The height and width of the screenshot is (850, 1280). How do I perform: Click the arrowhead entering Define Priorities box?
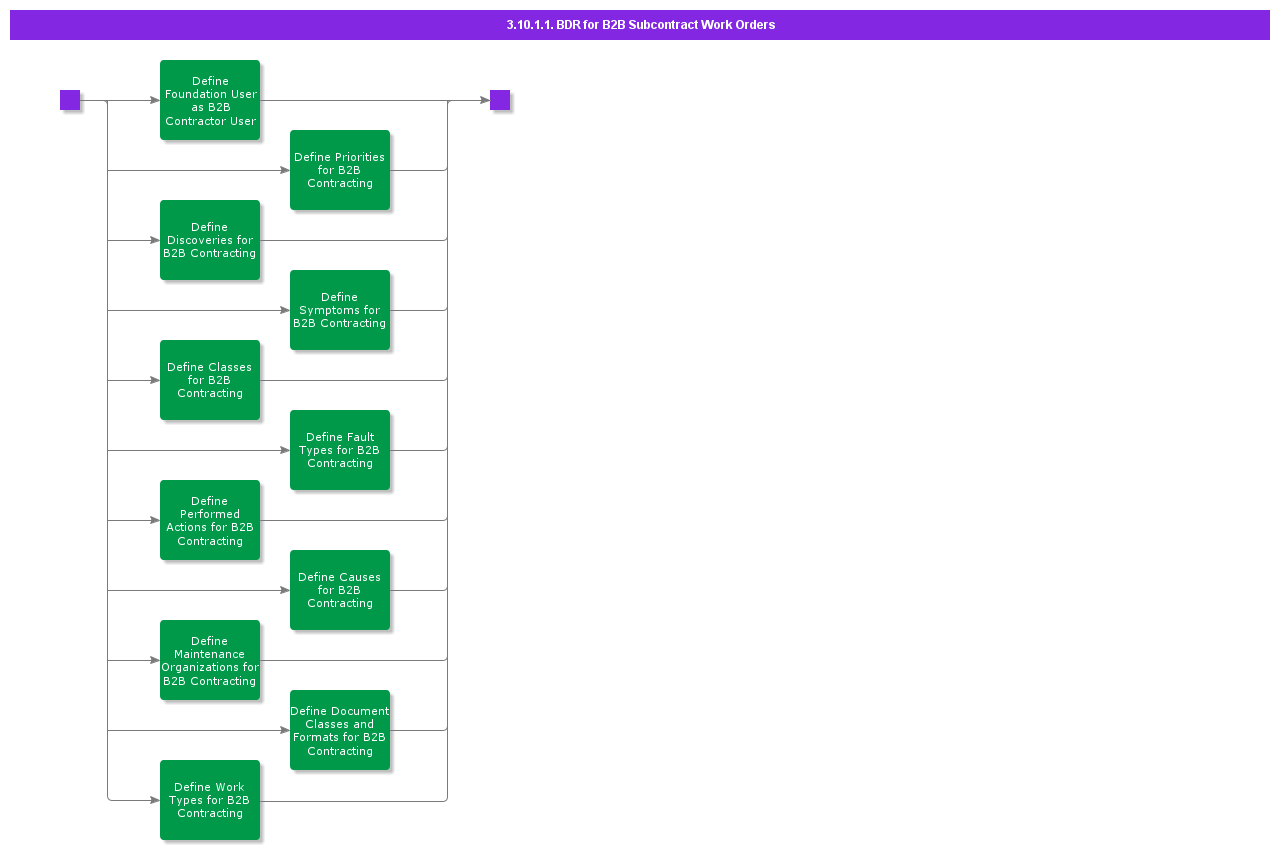(x=284, y=170)
